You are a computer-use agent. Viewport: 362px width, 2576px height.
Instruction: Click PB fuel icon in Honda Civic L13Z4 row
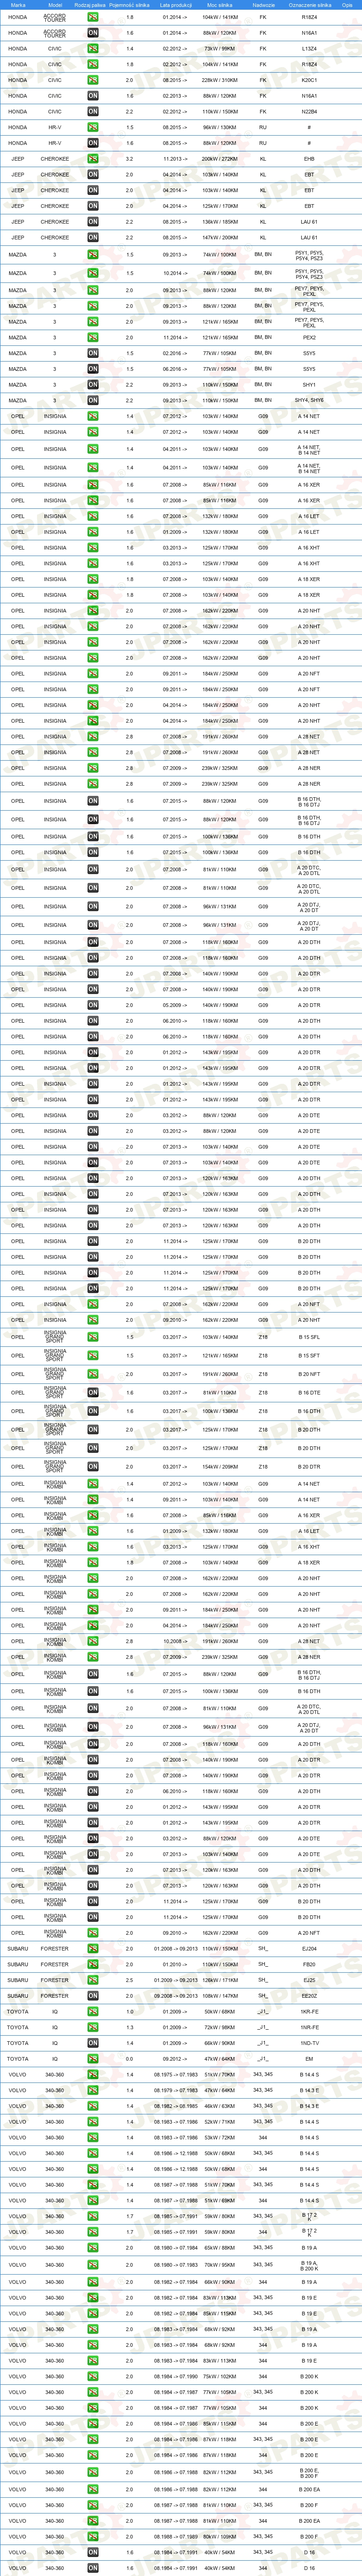[x=93, y=49]
